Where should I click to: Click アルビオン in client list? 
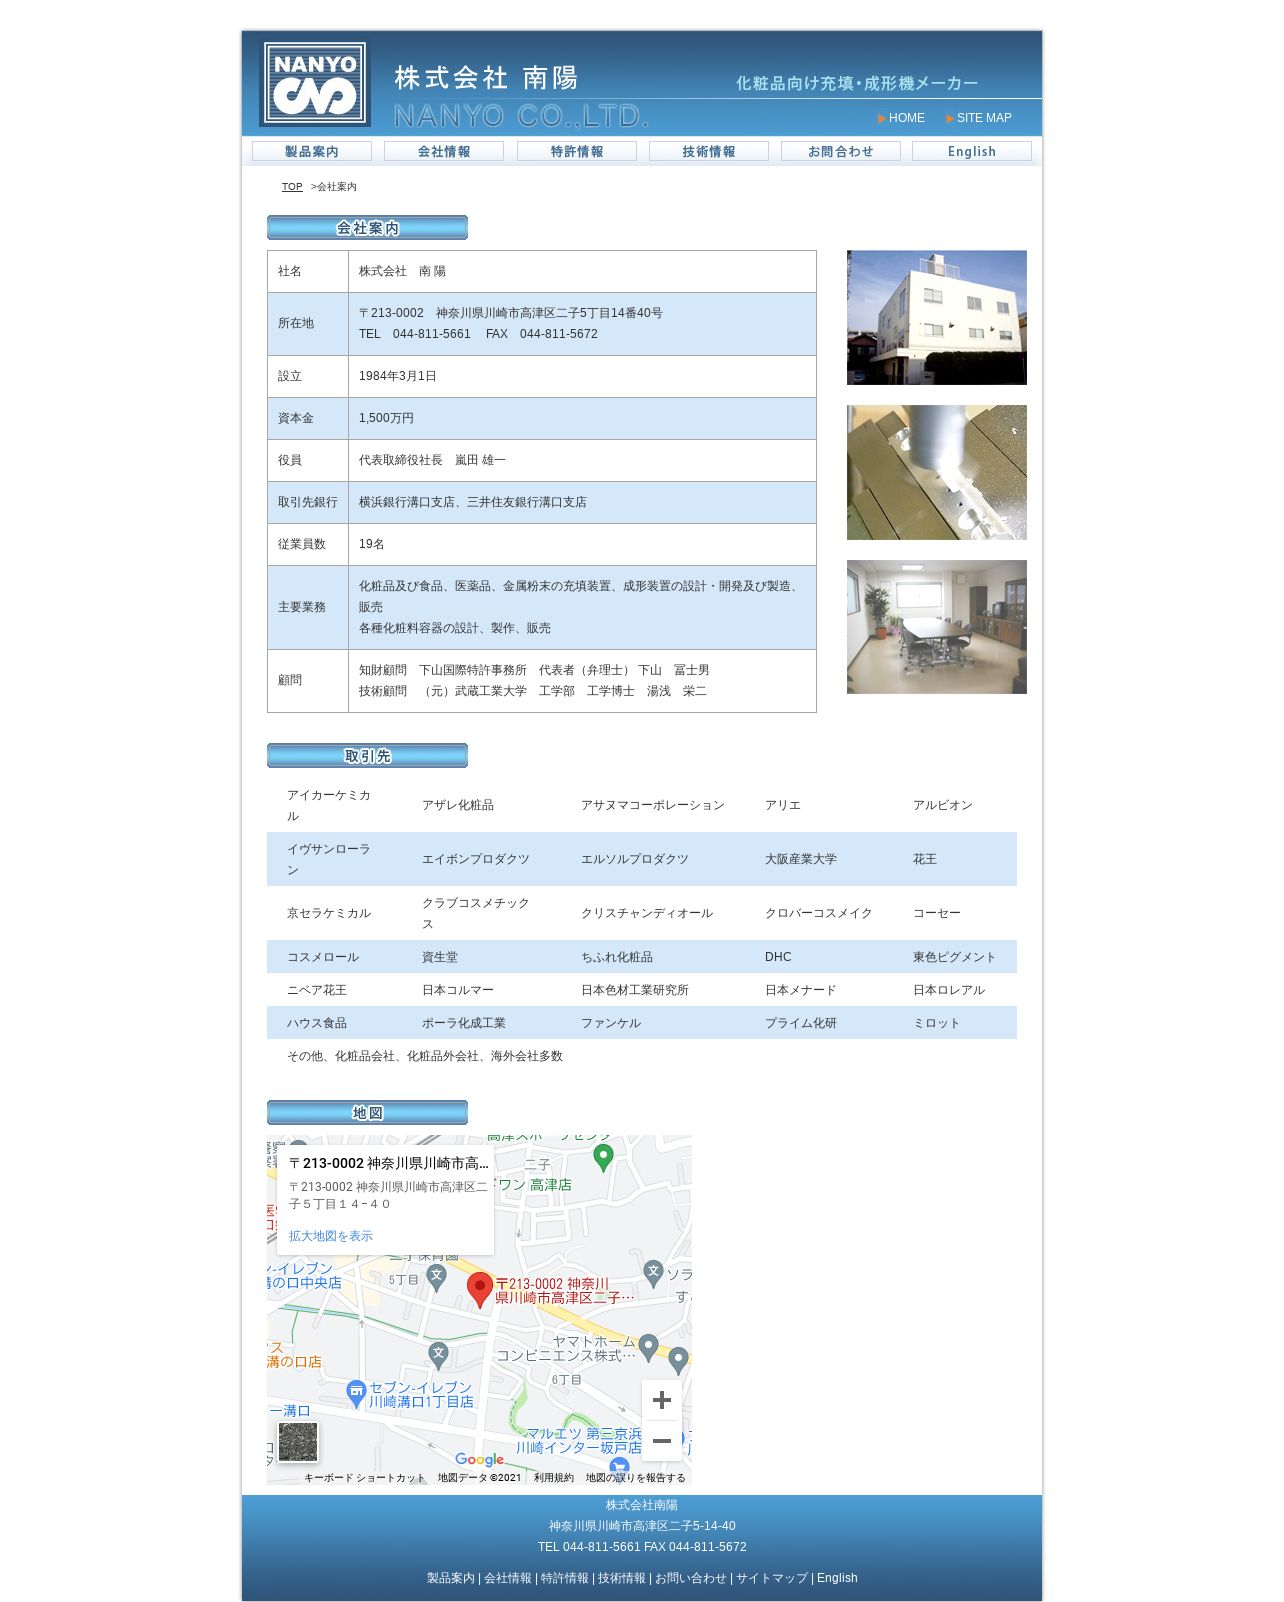pyautogui.click(x=943, y=805)
